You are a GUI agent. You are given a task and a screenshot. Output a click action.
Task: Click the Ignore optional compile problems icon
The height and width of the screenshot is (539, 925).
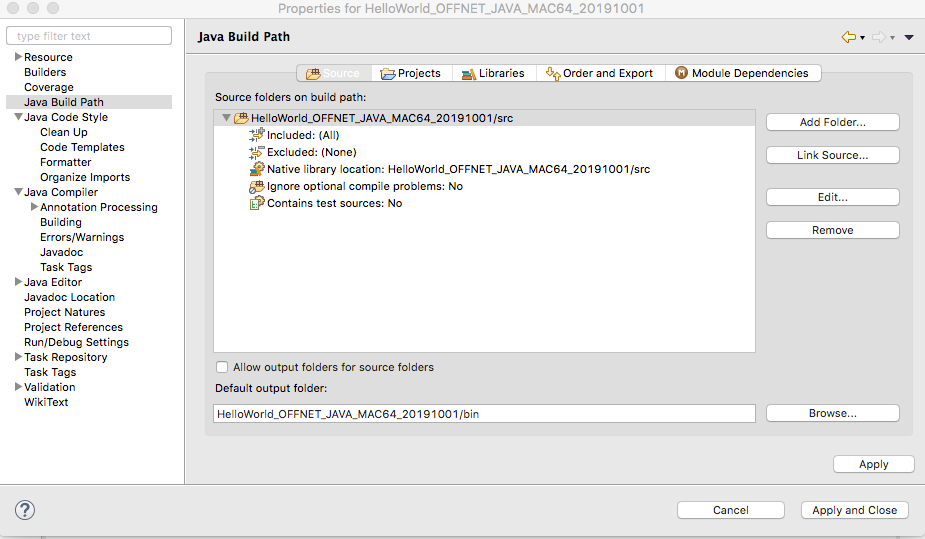[257, 186]
